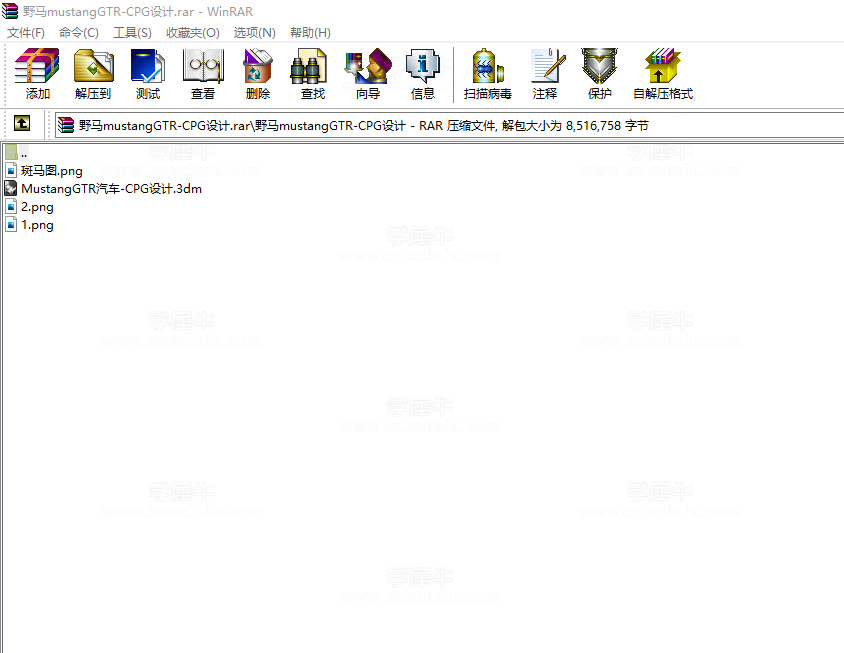The width and height of the screenshot is (844, 653).
Task: Select file name 斑马图.png
Action: pos(52,171)
